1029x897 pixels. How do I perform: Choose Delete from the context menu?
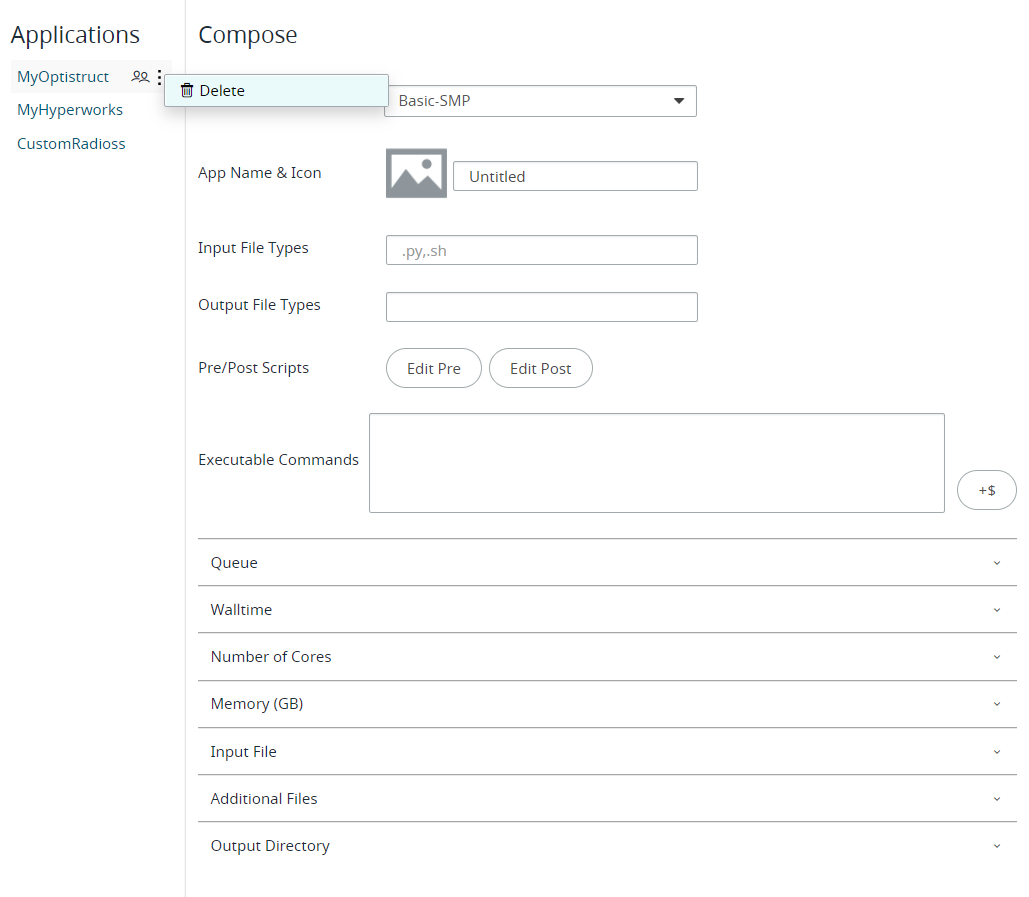click(276, 91)
